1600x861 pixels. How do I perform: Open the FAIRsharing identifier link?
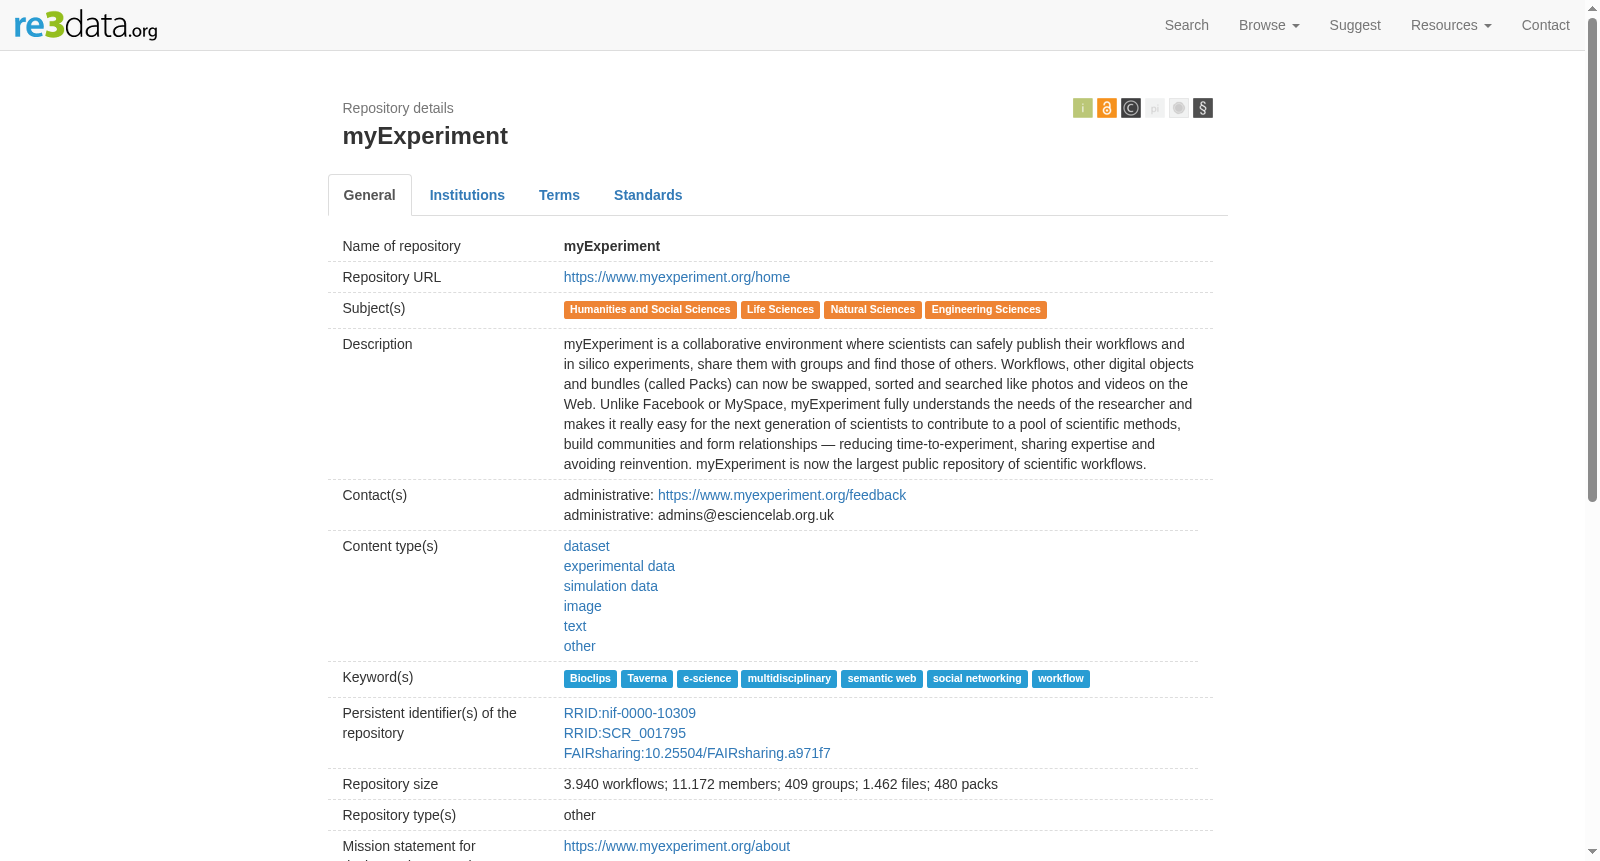pyautogui.click(x=697, y=753)
